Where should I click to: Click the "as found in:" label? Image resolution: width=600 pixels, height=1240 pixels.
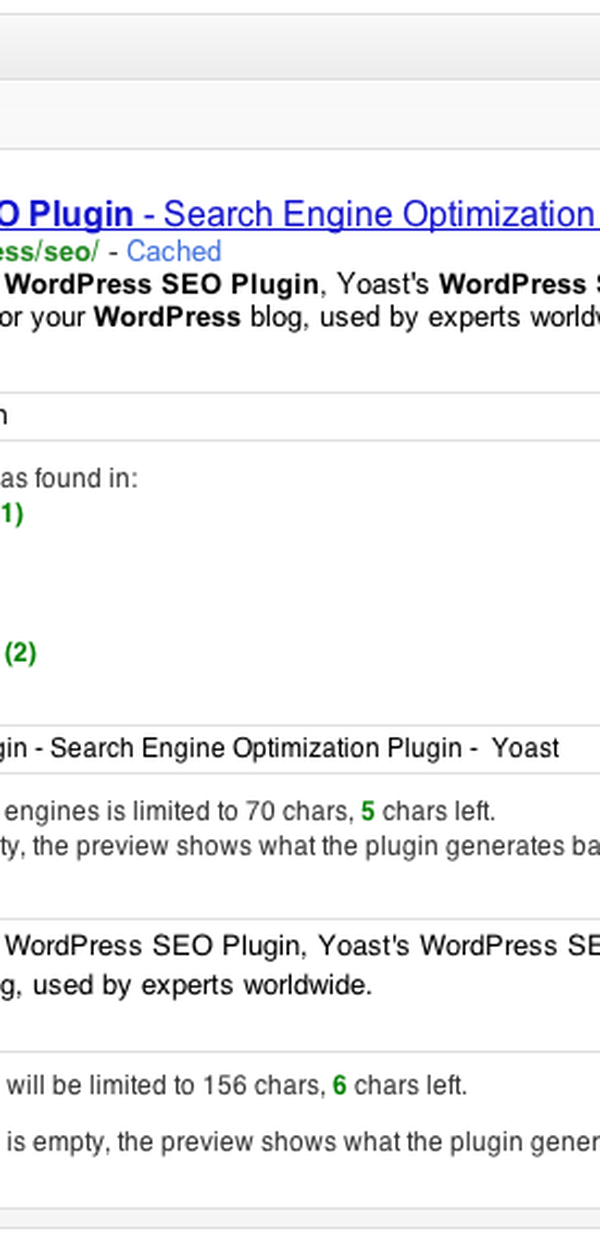[x=68, y=478]
